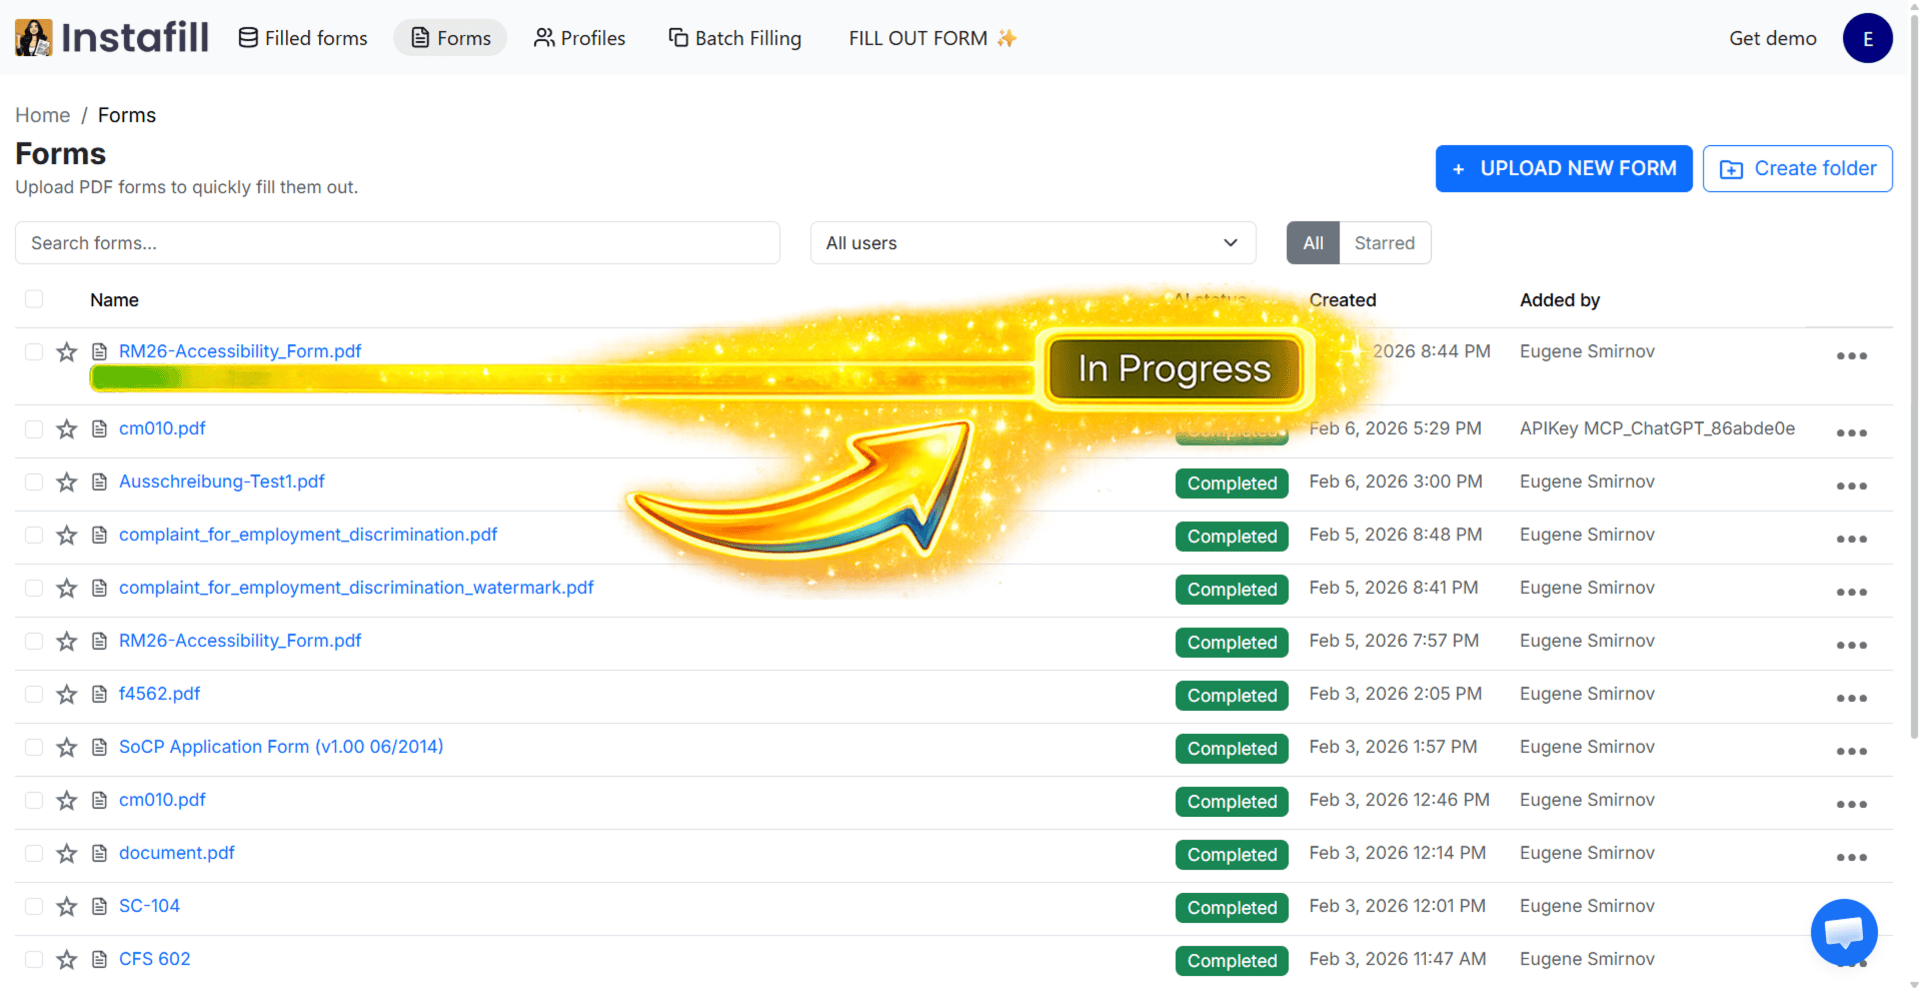The height and width of the screenshot is (988, 1920).
Task: Open the All users dropdown
Action: tap(1032, 242)
